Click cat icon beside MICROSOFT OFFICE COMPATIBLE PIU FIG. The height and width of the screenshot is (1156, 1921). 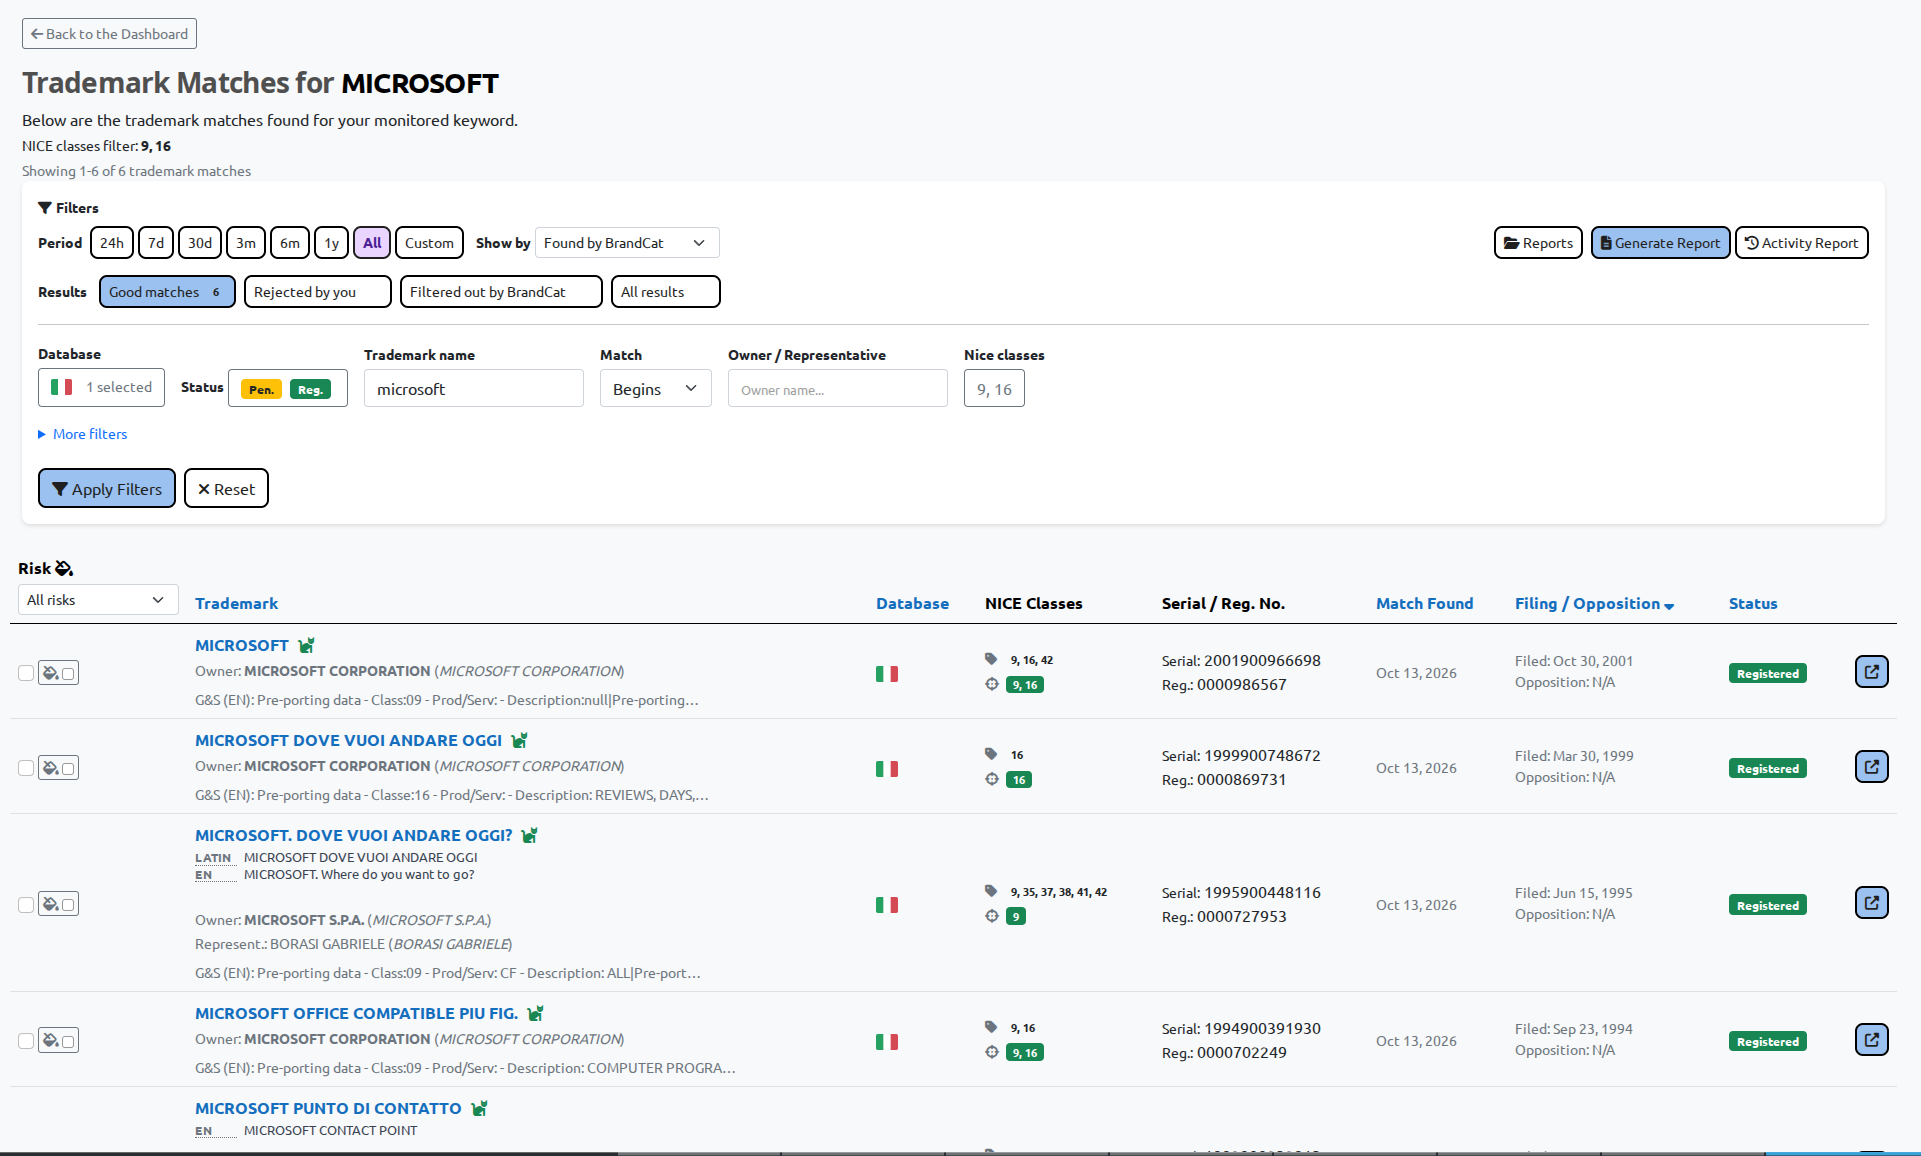point(535,1013)
